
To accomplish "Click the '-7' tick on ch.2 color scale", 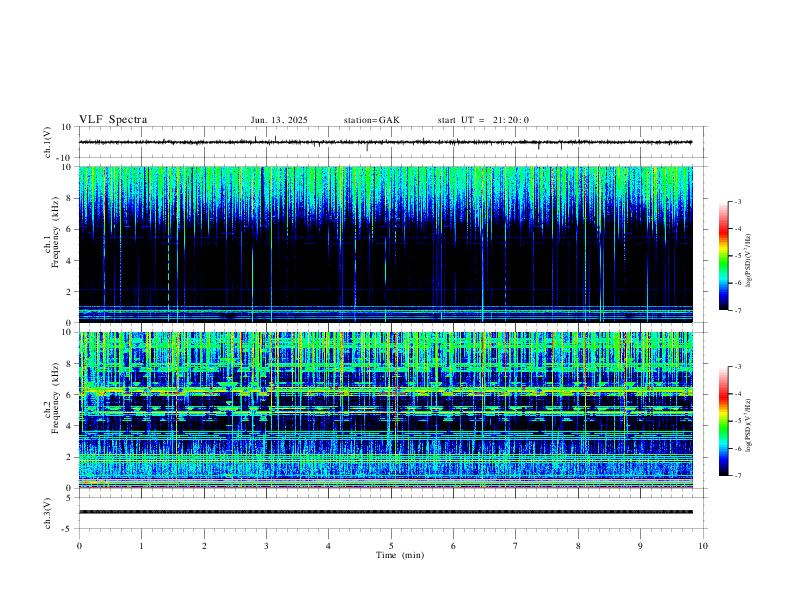I will 737,476.
